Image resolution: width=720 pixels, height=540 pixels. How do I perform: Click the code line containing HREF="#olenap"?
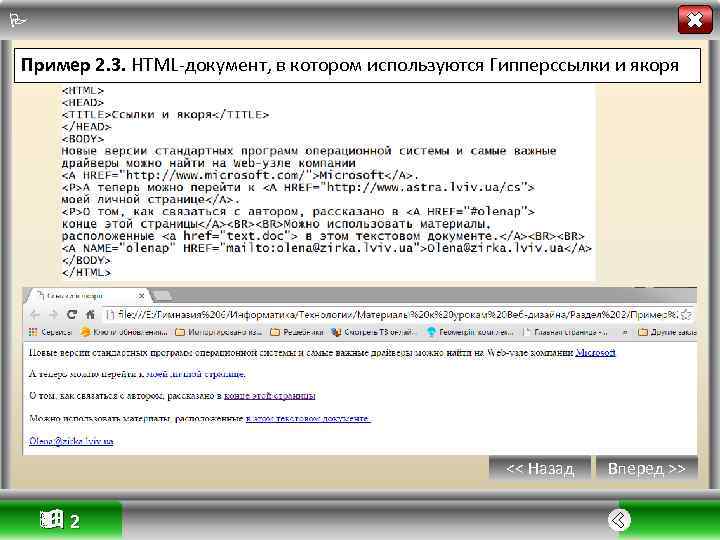click(298, 212)
